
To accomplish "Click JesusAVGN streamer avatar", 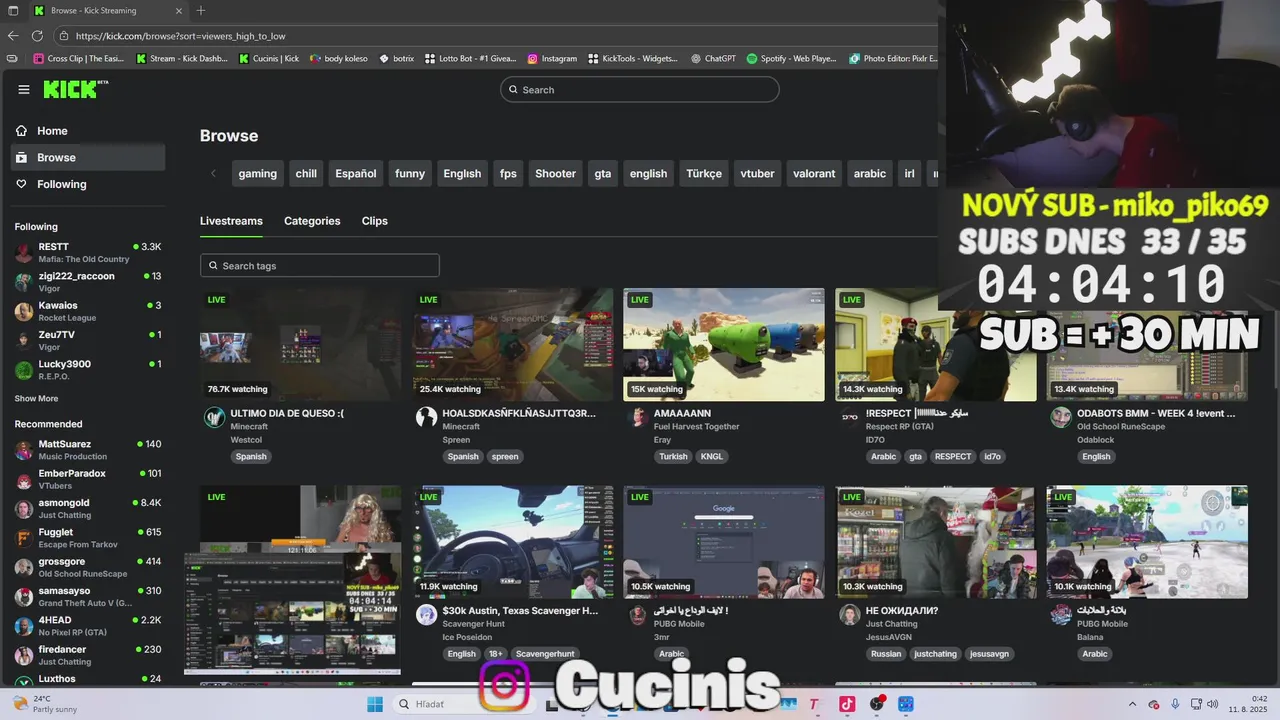I will (850, 615).
